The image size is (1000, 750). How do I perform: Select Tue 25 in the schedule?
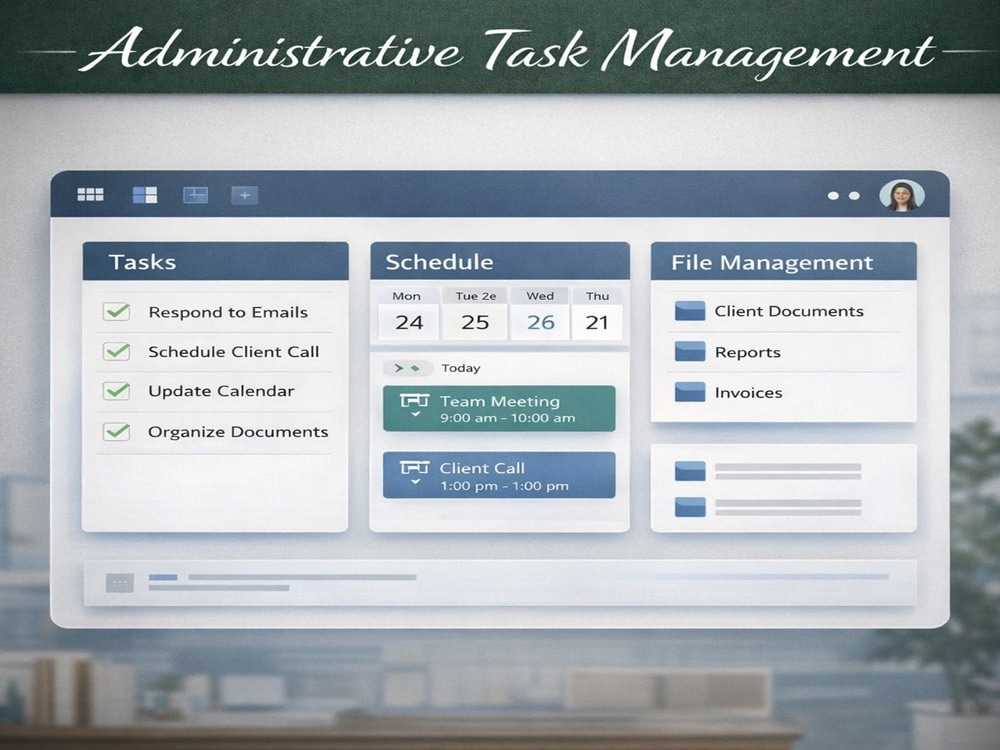tap(475, 314)
